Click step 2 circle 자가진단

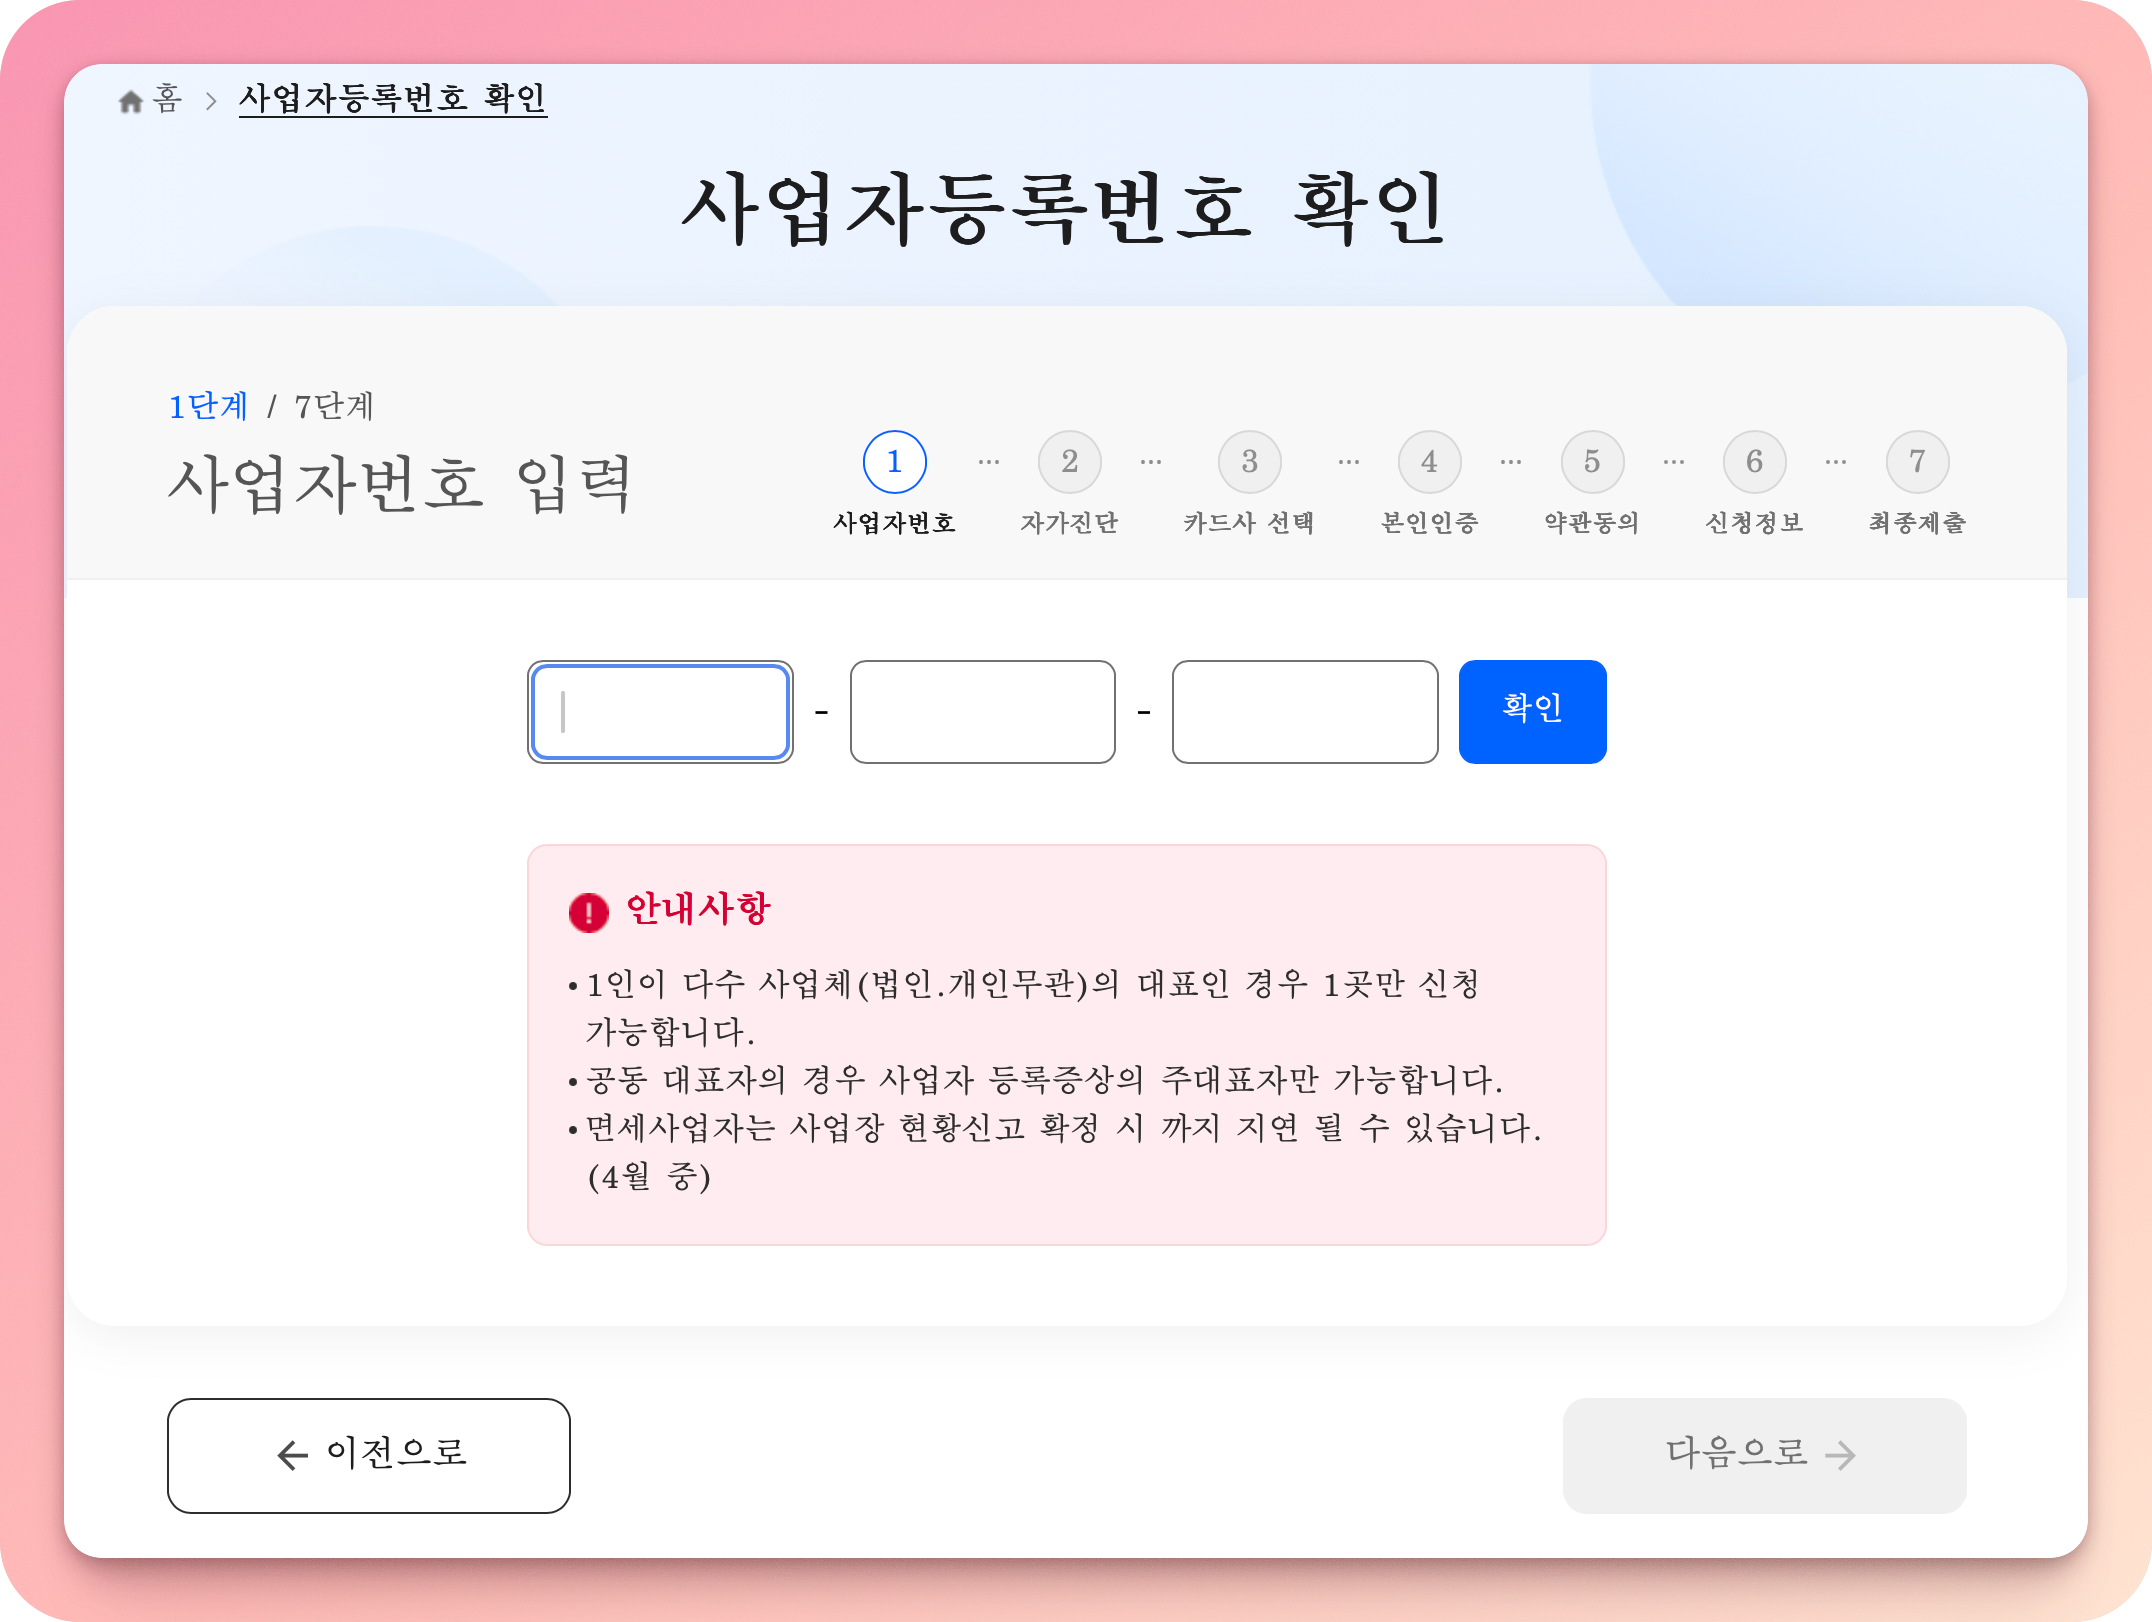pos(1069,462)
